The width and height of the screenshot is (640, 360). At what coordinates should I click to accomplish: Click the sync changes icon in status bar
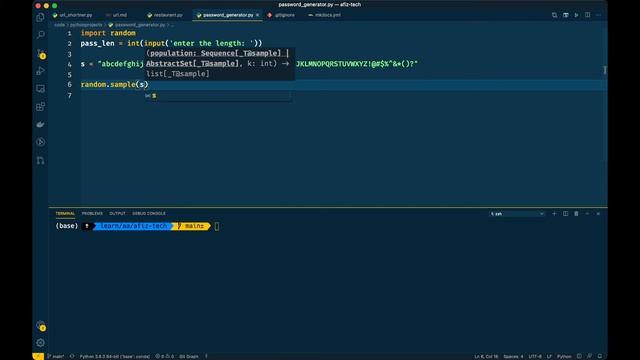click(x=72, y=356)
